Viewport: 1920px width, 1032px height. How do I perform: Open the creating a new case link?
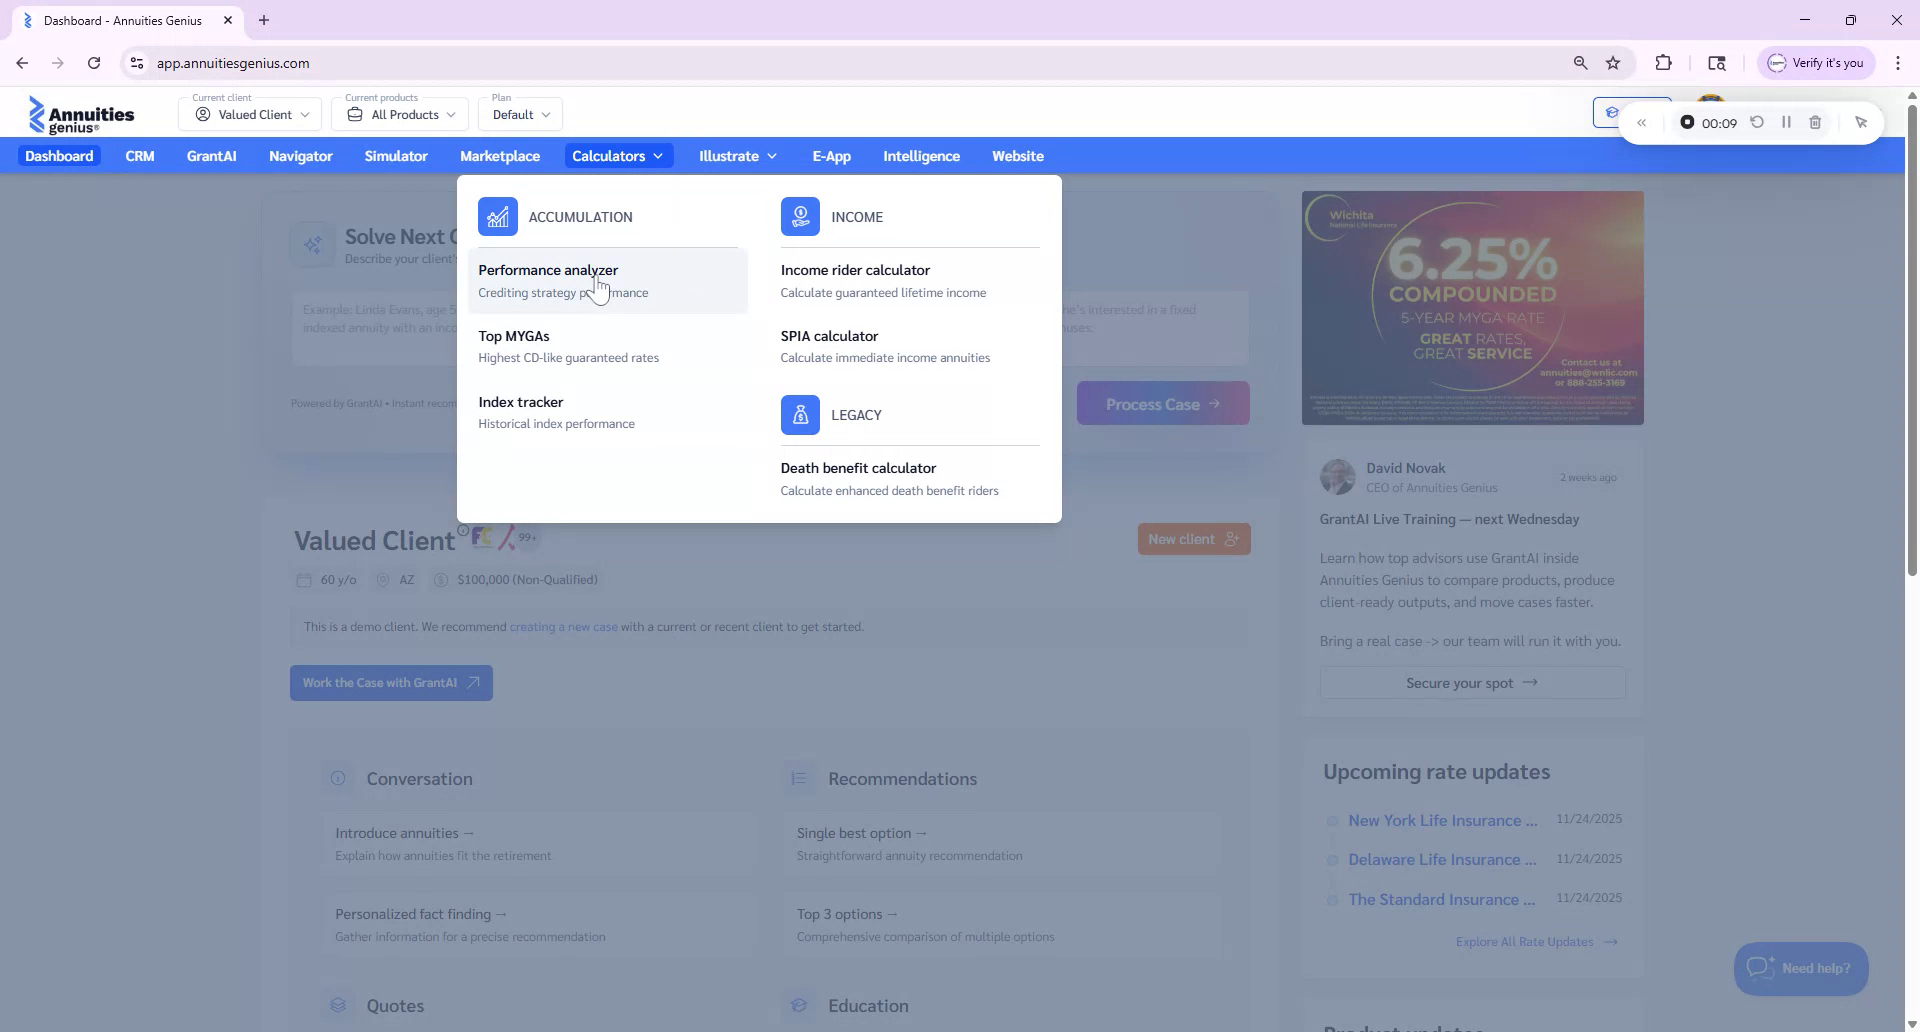[x=564, y=627]
